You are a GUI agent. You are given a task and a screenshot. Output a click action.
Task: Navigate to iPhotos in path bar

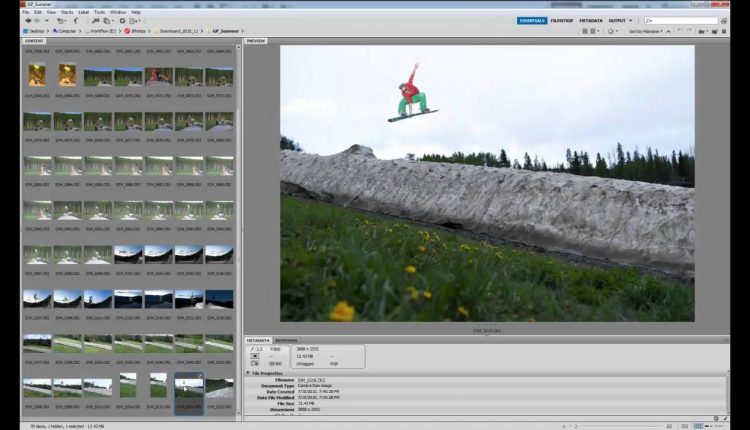(x=134, y=31)
